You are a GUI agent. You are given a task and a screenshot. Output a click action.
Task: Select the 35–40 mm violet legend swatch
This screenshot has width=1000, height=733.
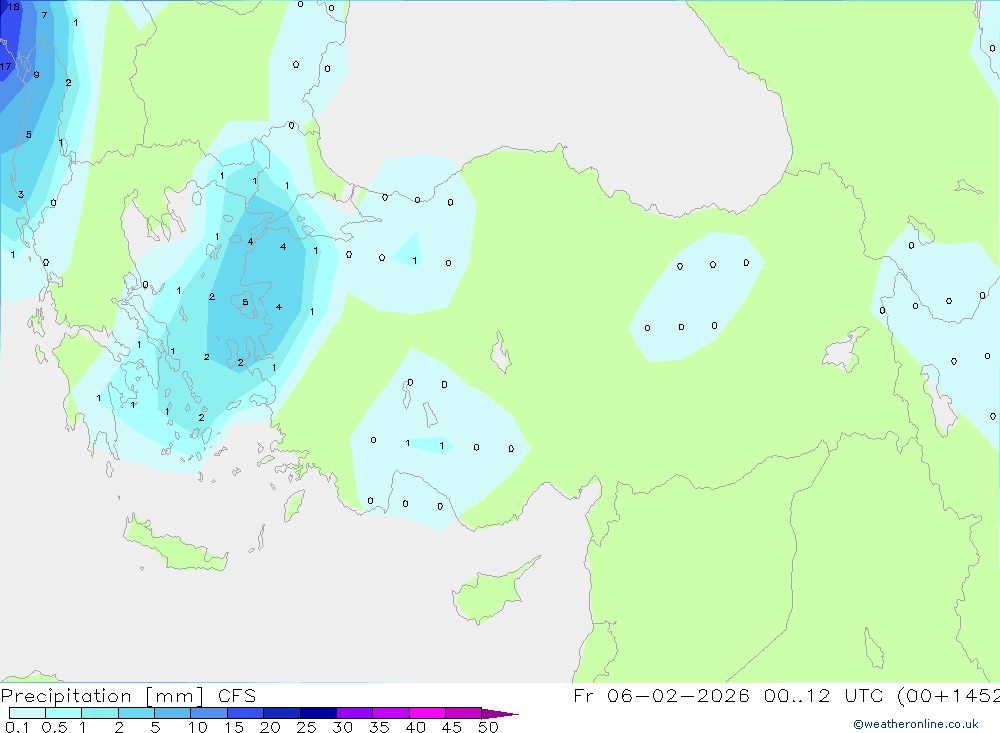[x=391, y=713]
